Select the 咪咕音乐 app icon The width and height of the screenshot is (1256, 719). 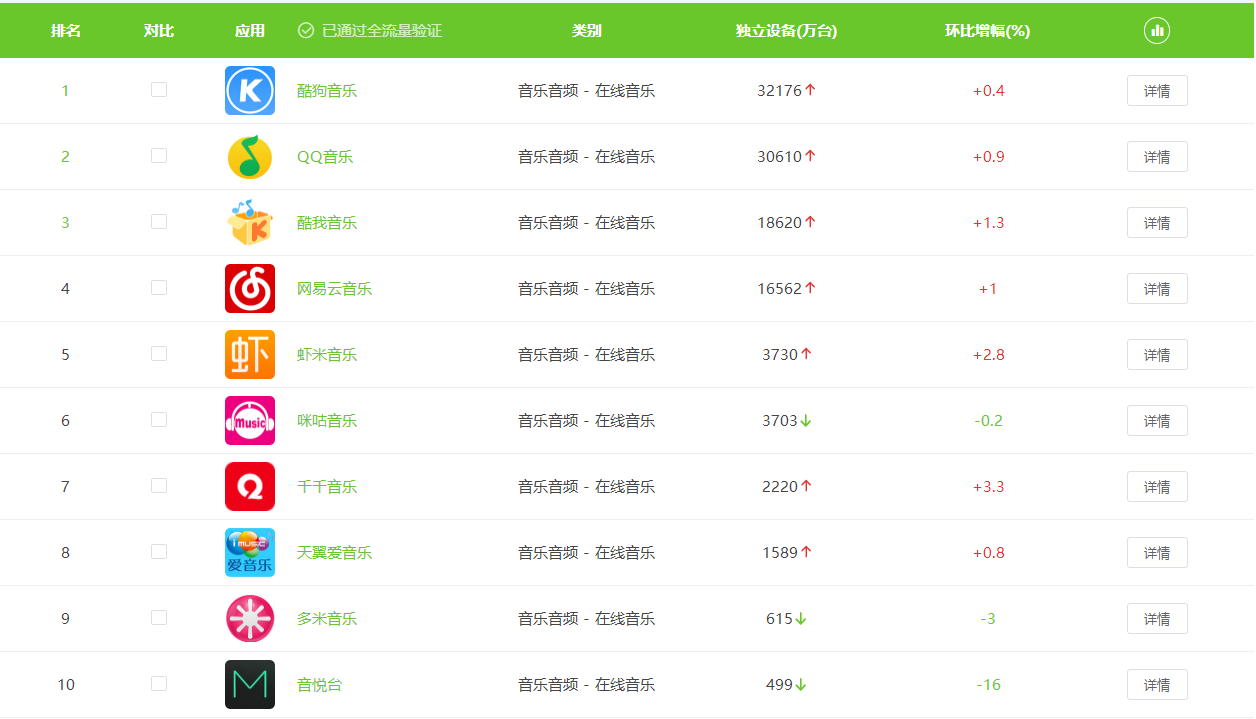[x=250, y=420]
